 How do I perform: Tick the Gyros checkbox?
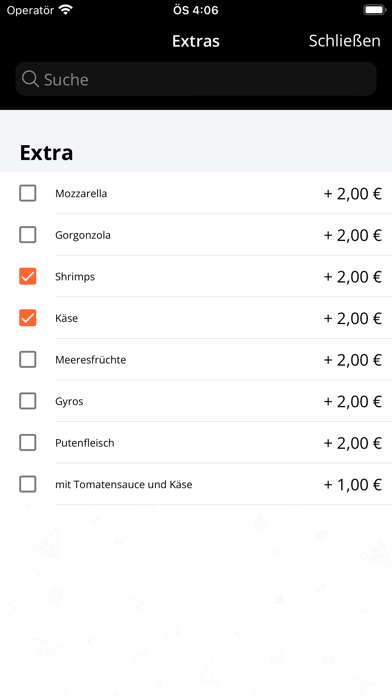(28, 401)
